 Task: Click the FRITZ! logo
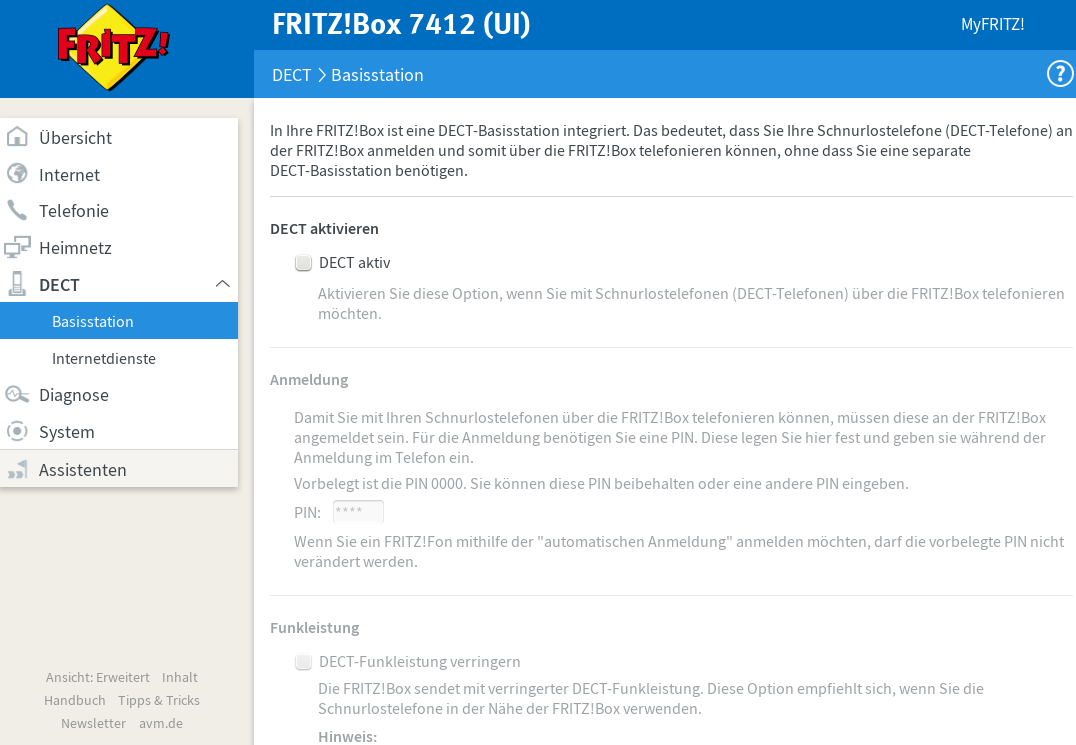[113, 47]
